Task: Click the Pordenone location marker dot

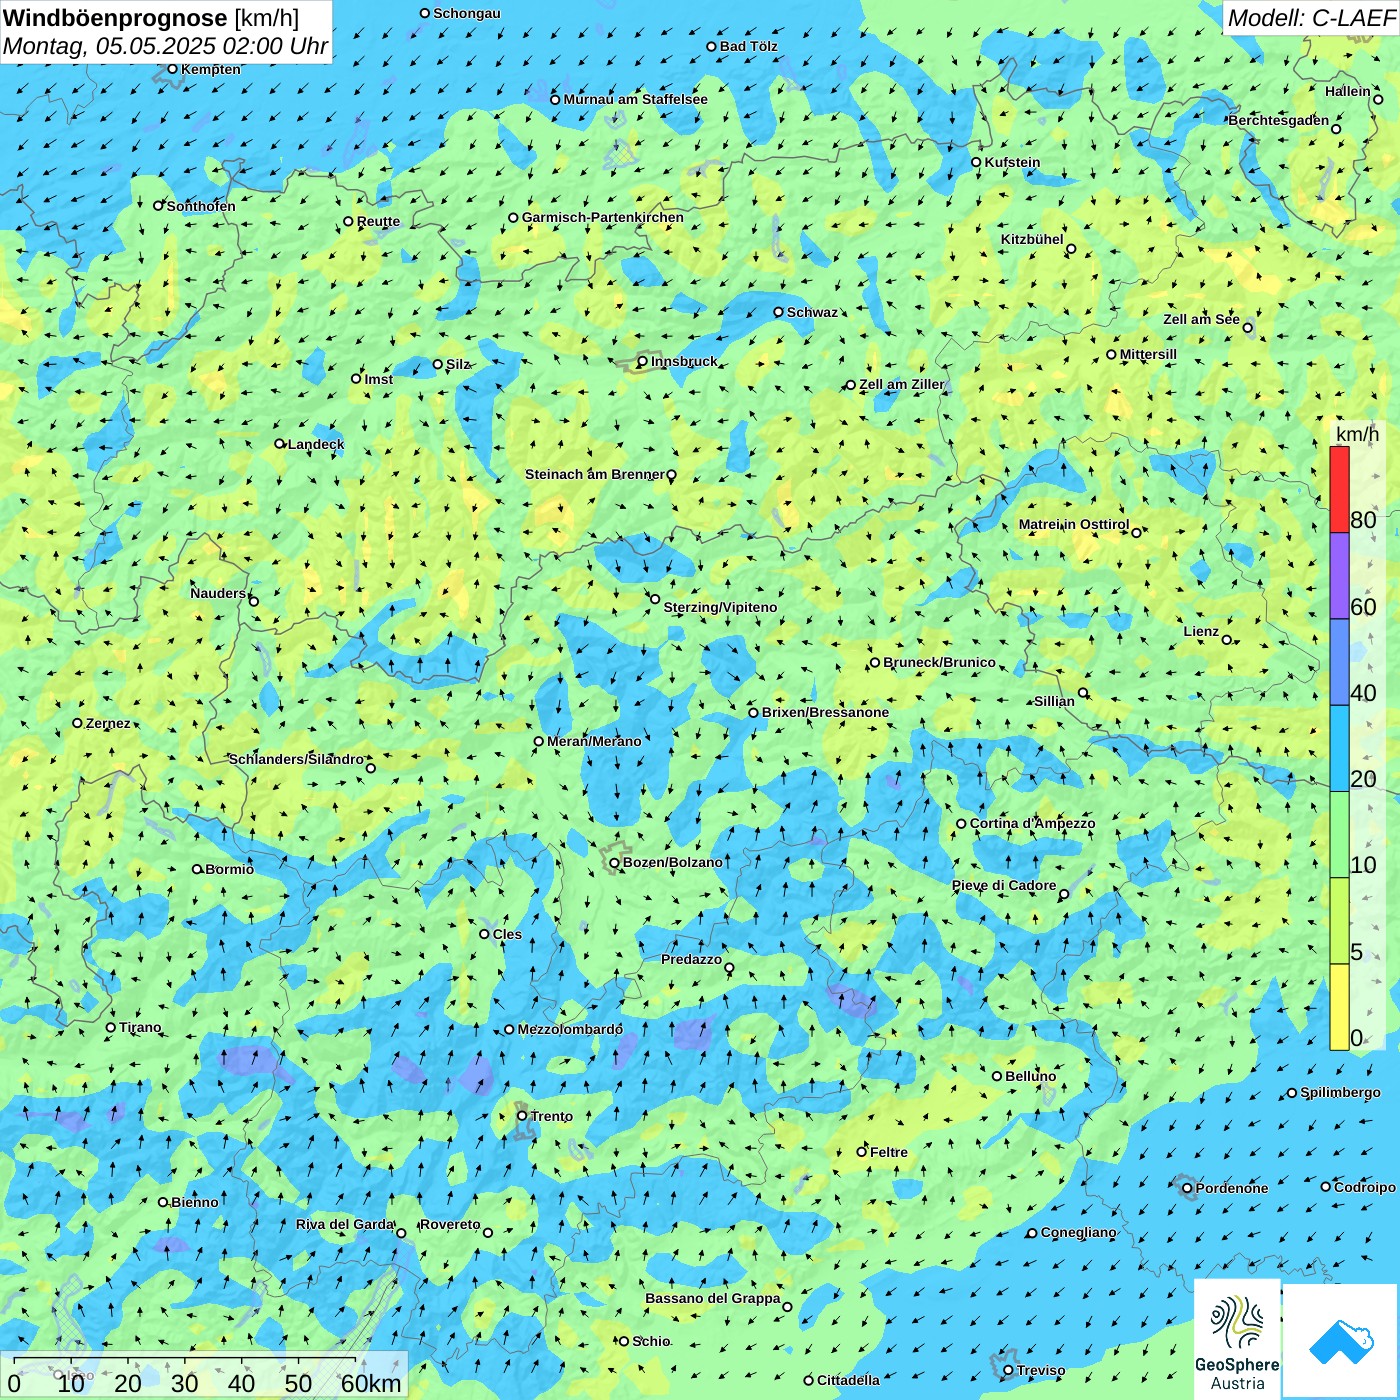Action: (1187, 1188)
